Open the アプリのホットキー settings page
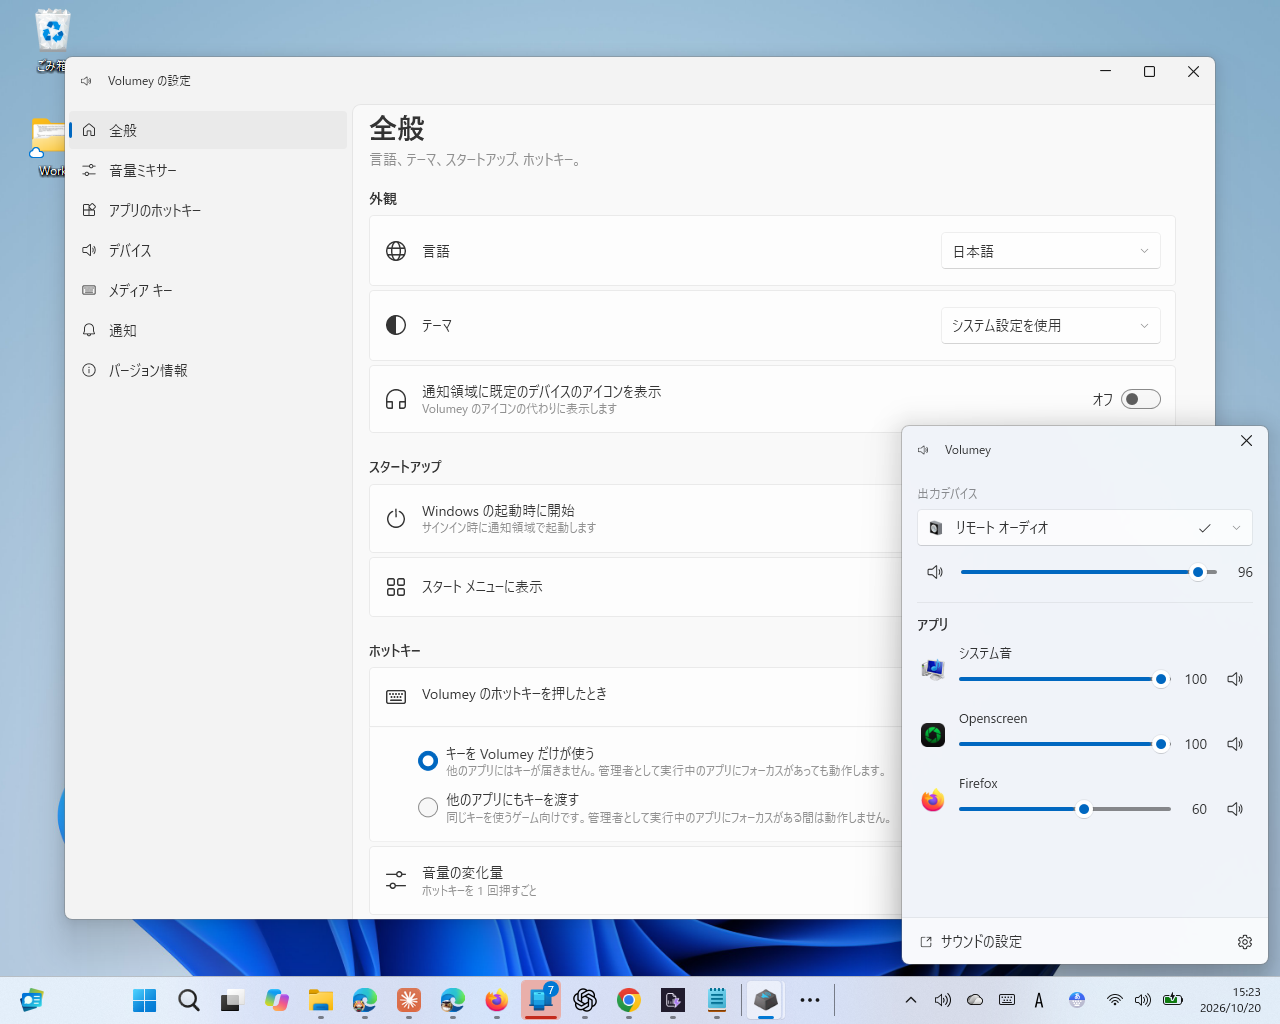1280x1024 pixels. pos(208,210)
